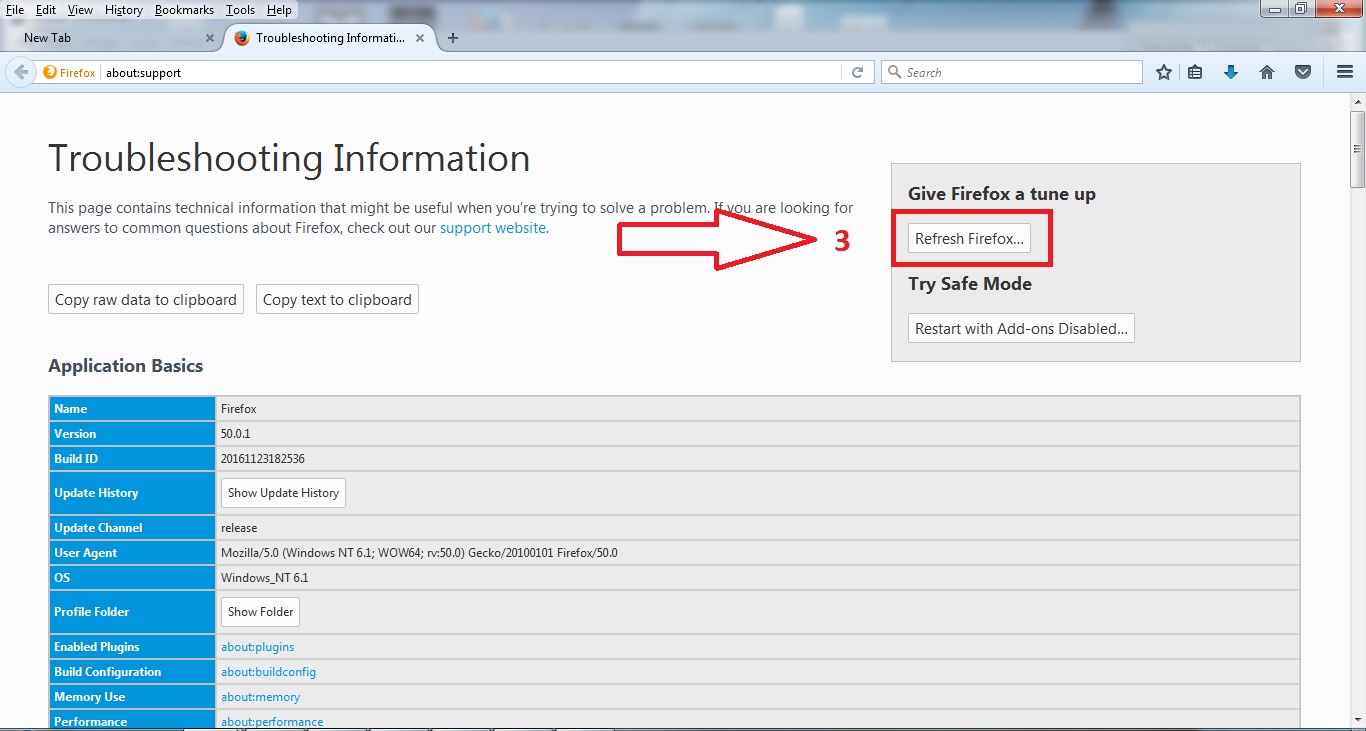Click the Update History row label
Viewport: 1366px width, 731px height.
[133, 492]
